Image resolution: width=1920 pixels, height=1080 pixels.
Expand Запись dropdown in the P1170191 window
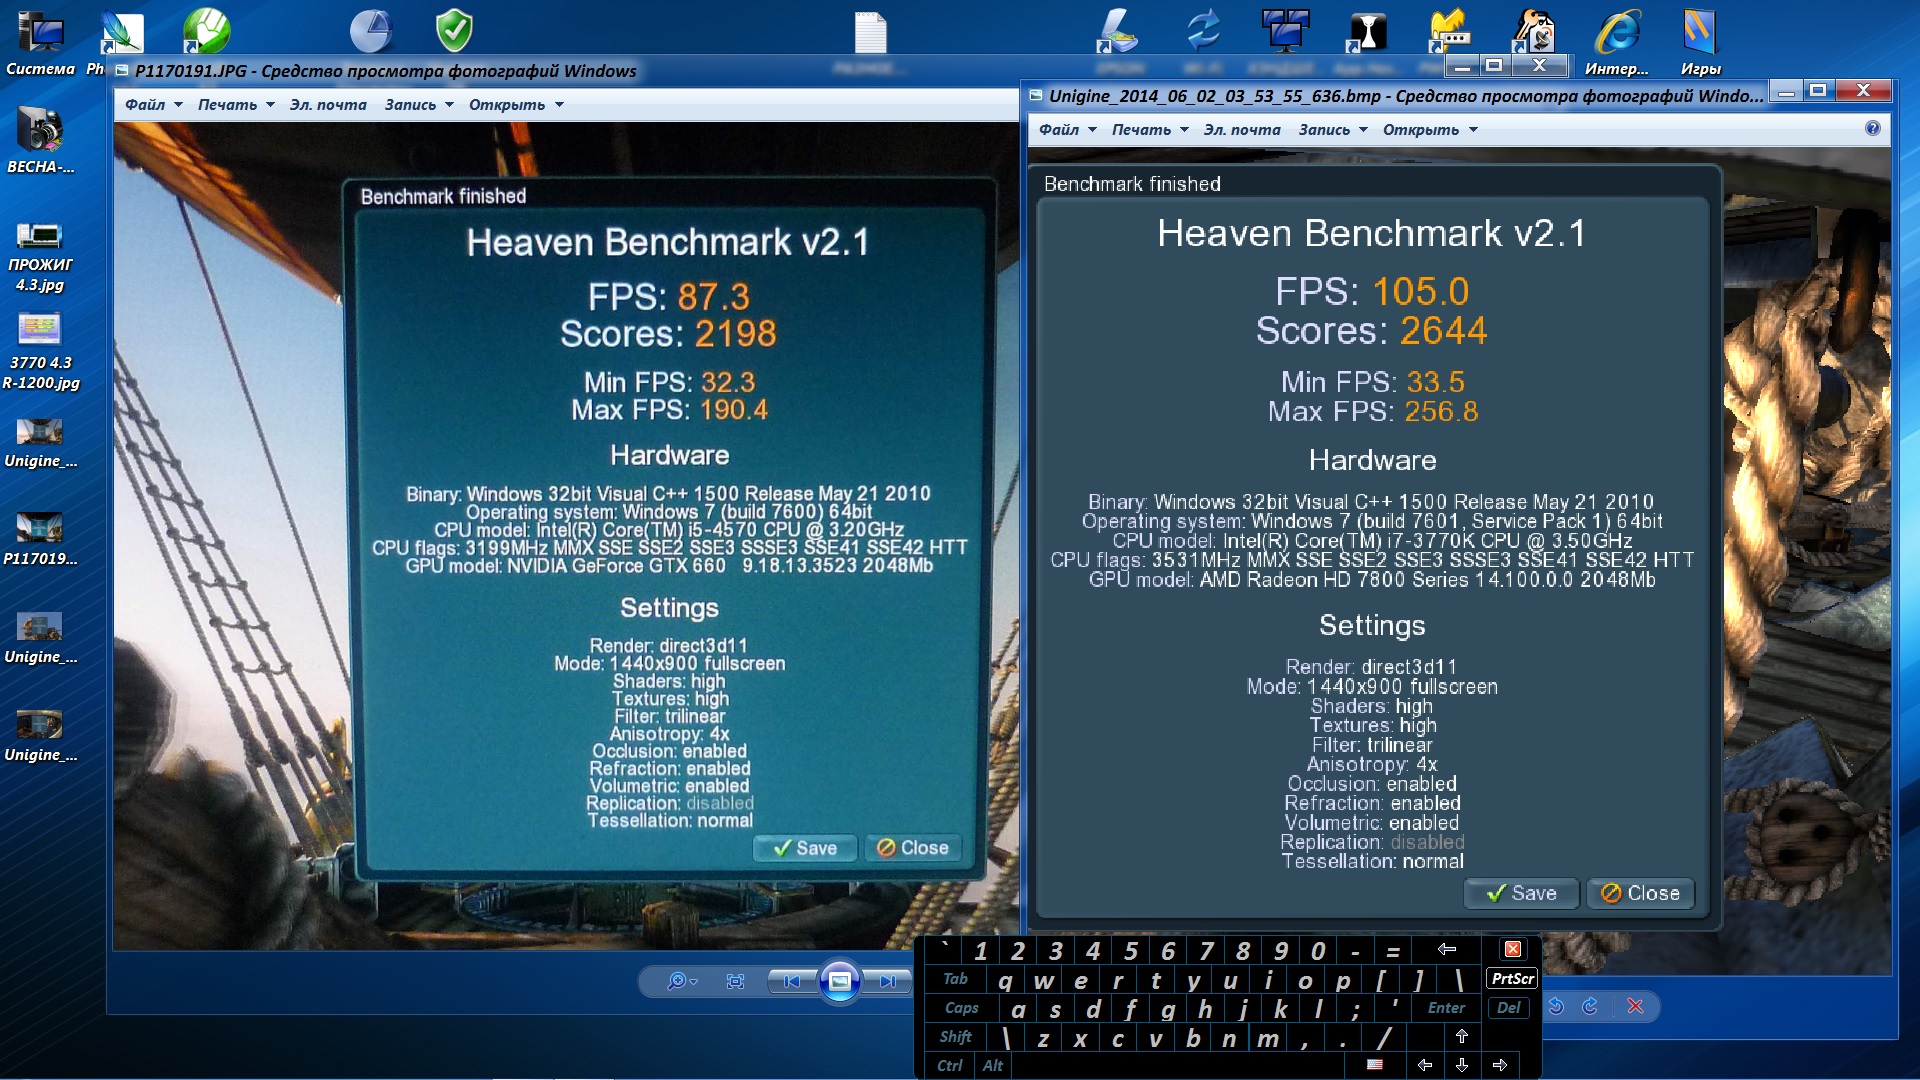pos(419,104)
